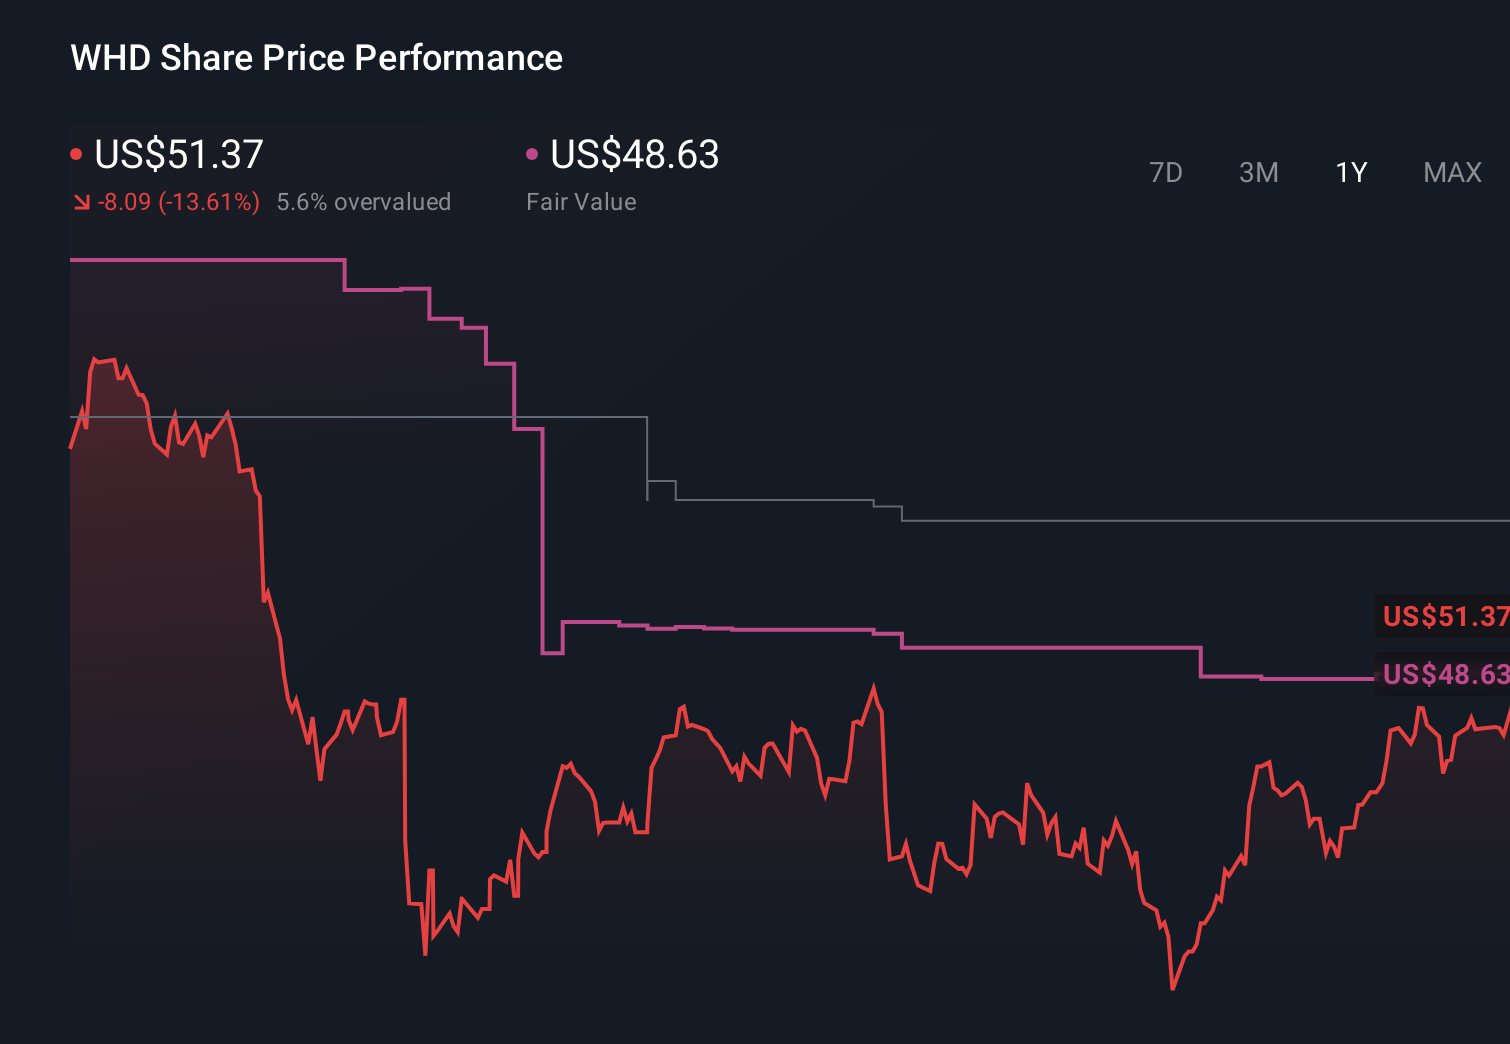Switch to the 3M time range
This screenshot has height=1044, width=1510.
click(x=1258, y=173)
